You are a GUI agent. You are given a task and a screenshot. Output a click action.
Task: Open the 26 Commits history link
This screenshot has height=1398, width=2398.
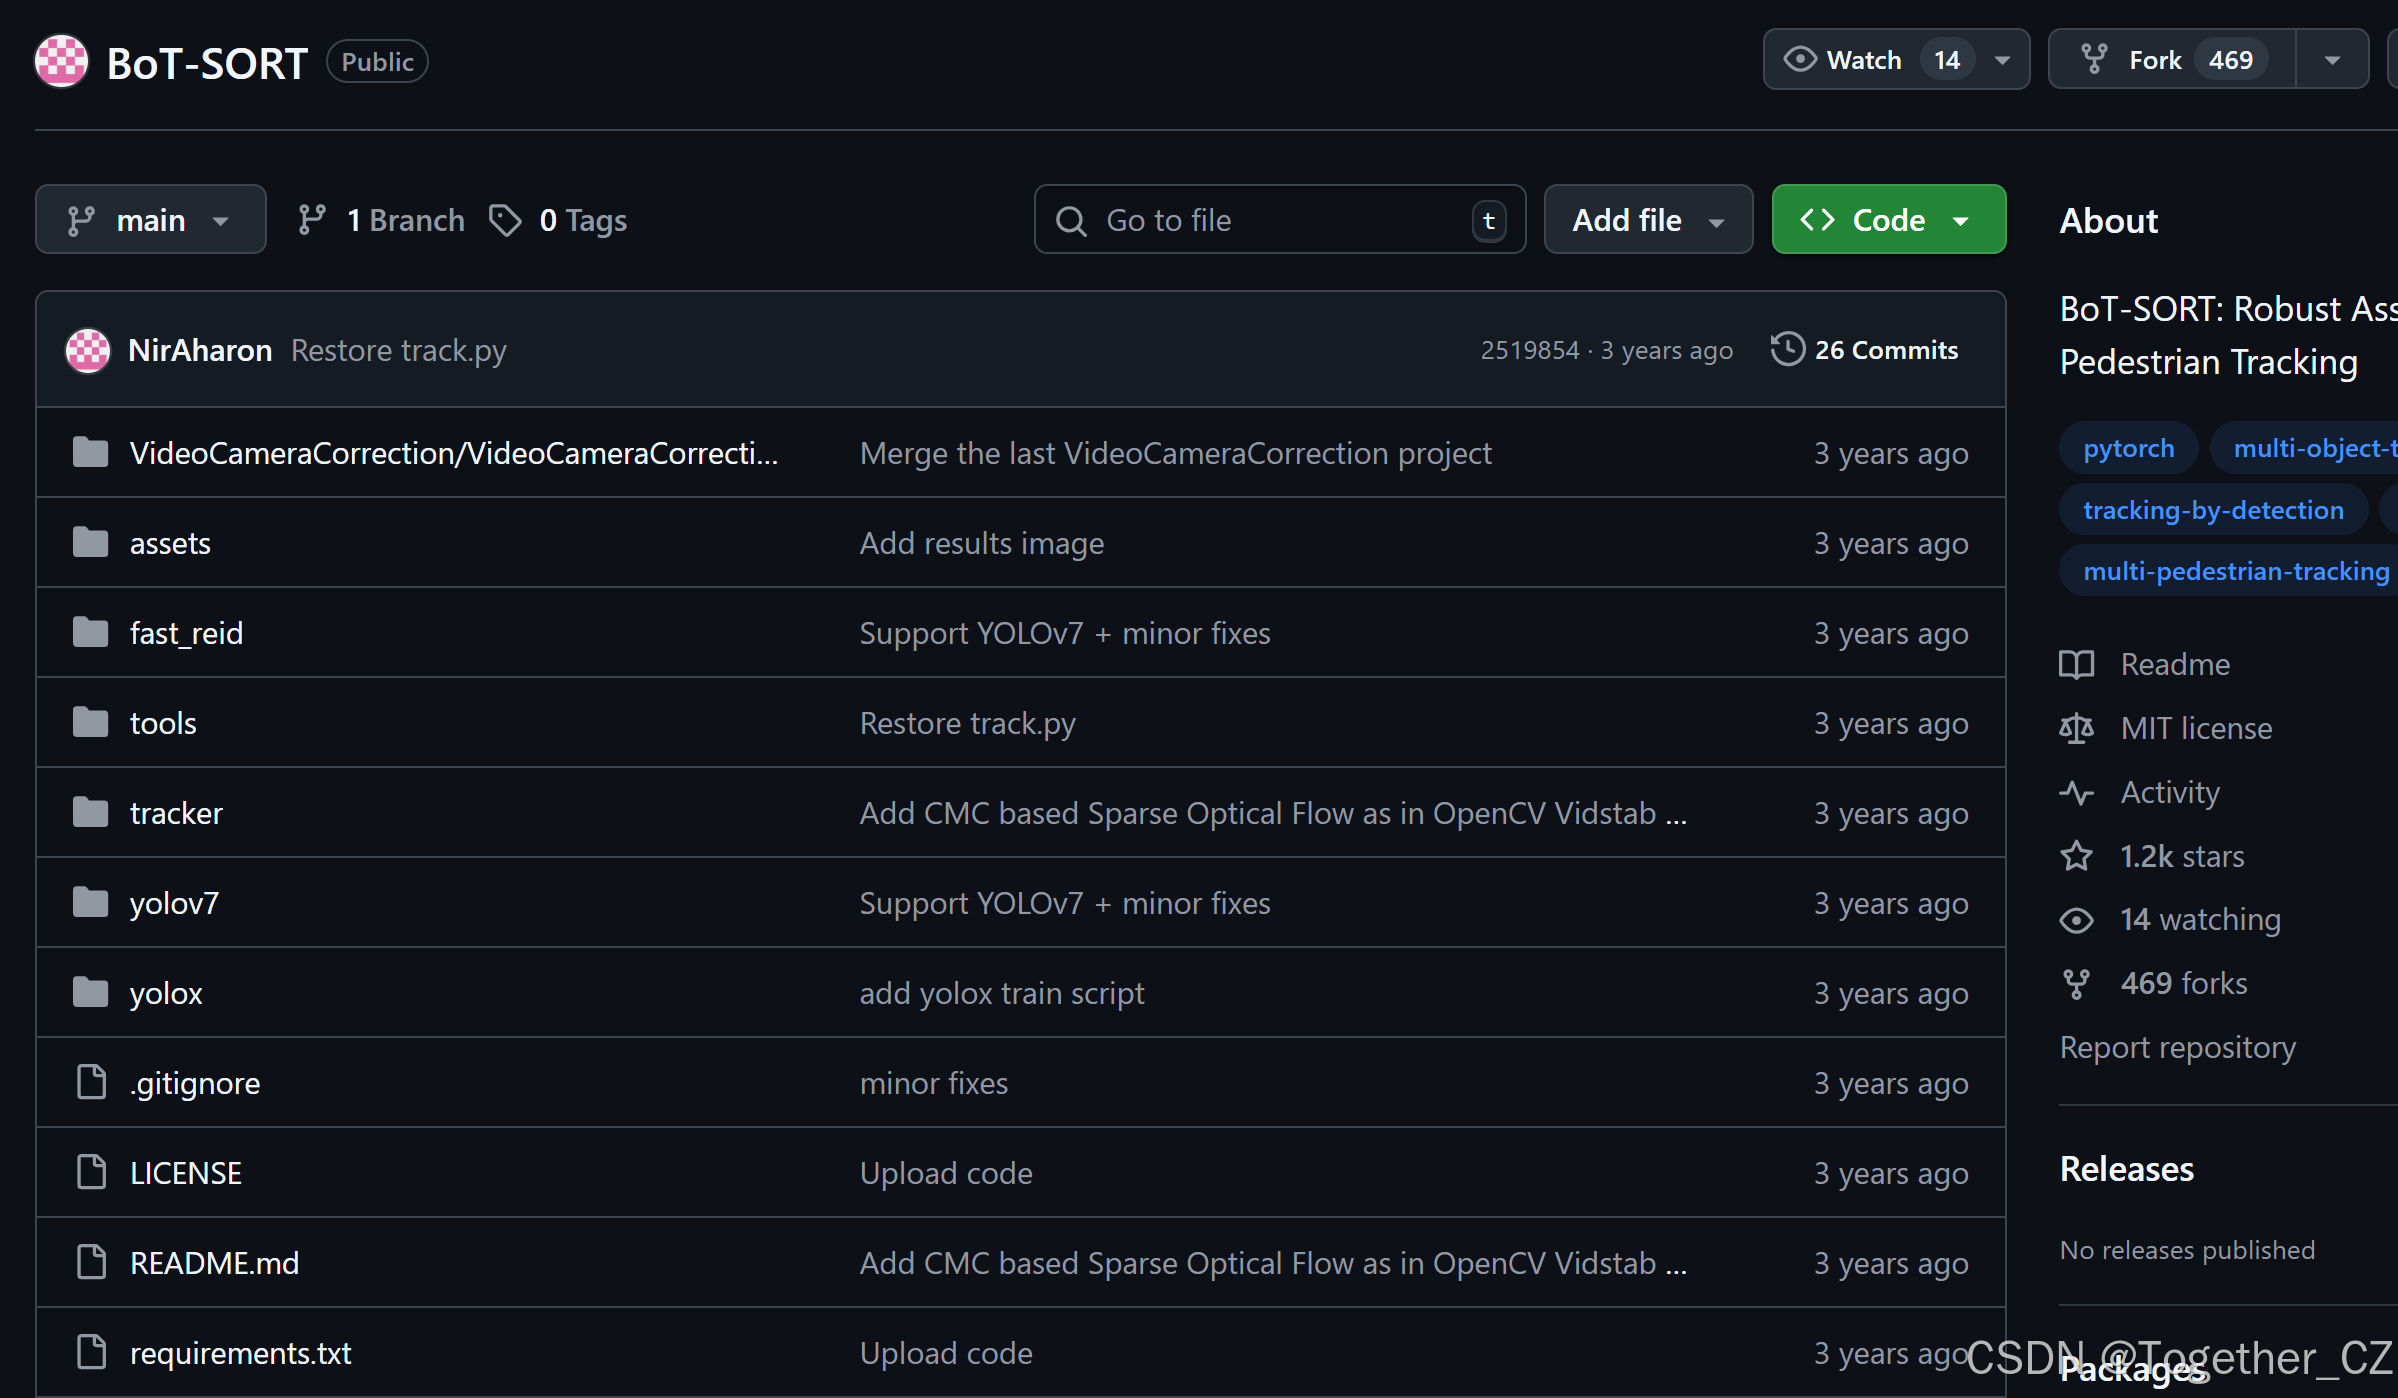(1885, 350)
